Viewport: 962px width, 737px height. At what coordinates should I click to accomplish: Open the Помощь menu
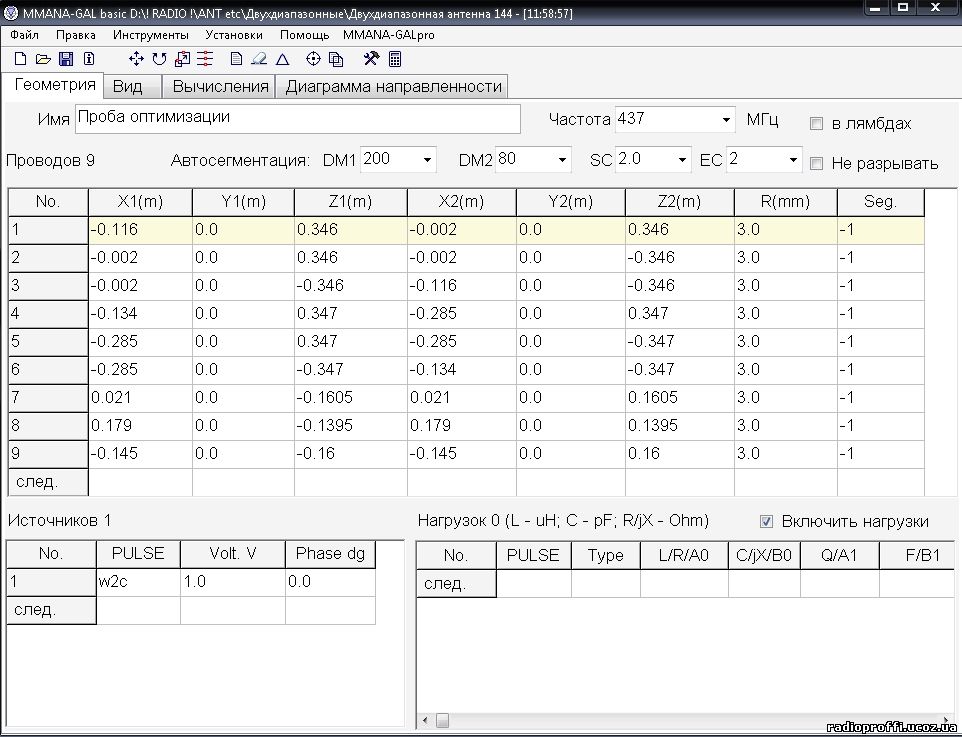click(x=304, y=35)
